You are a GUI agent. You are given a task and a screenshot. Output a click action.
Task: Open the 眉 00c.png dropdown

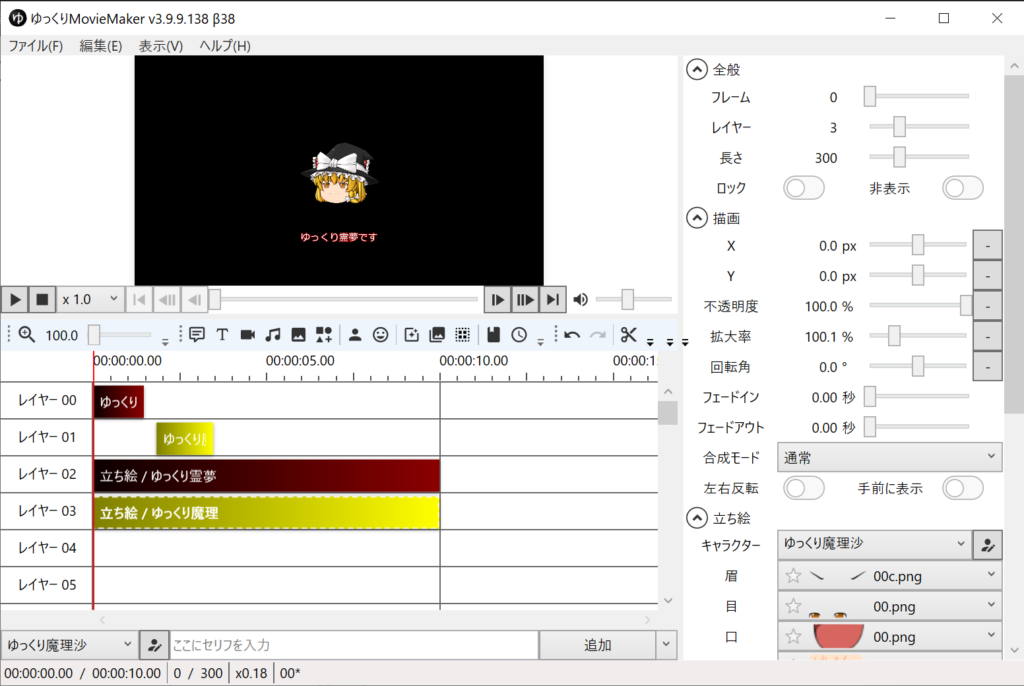click(889, 576)
